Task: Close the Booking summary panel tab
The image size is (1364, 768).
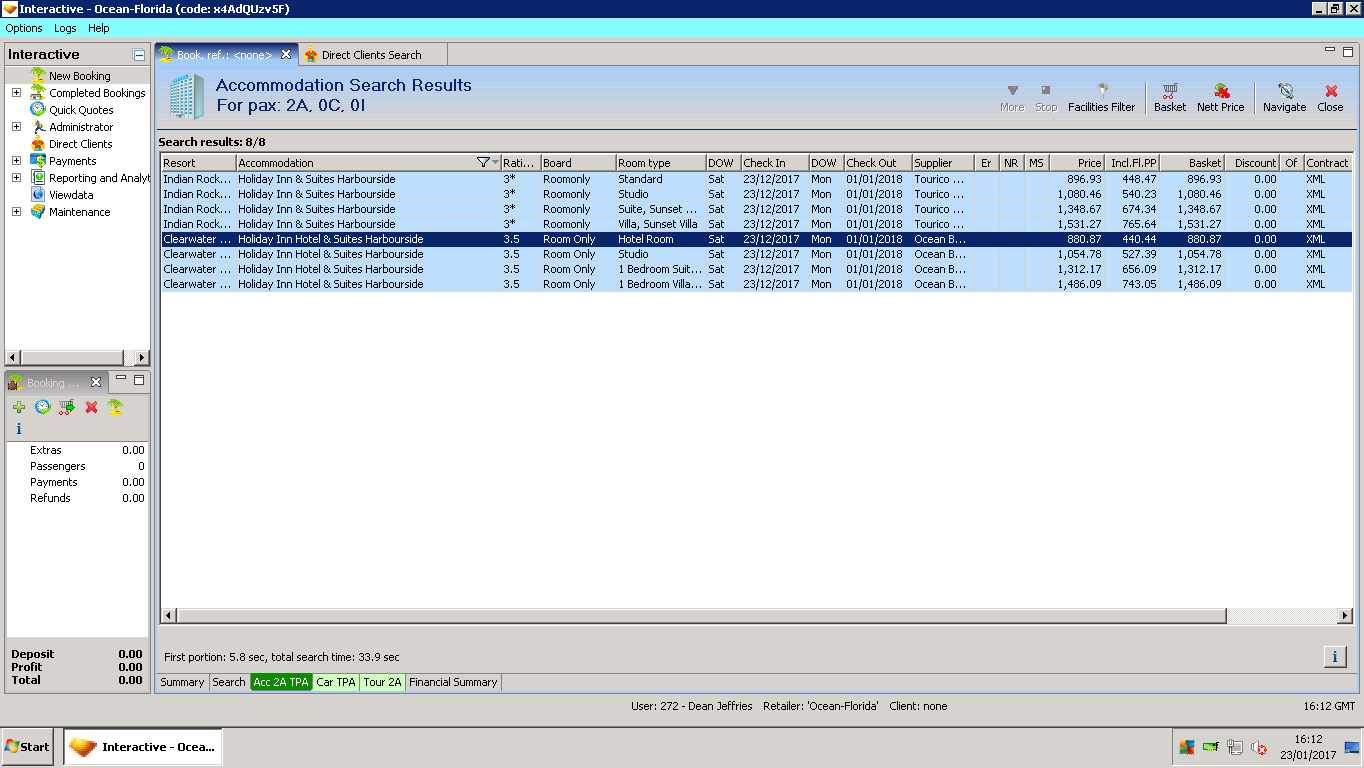Action: (x=96, y=382)
